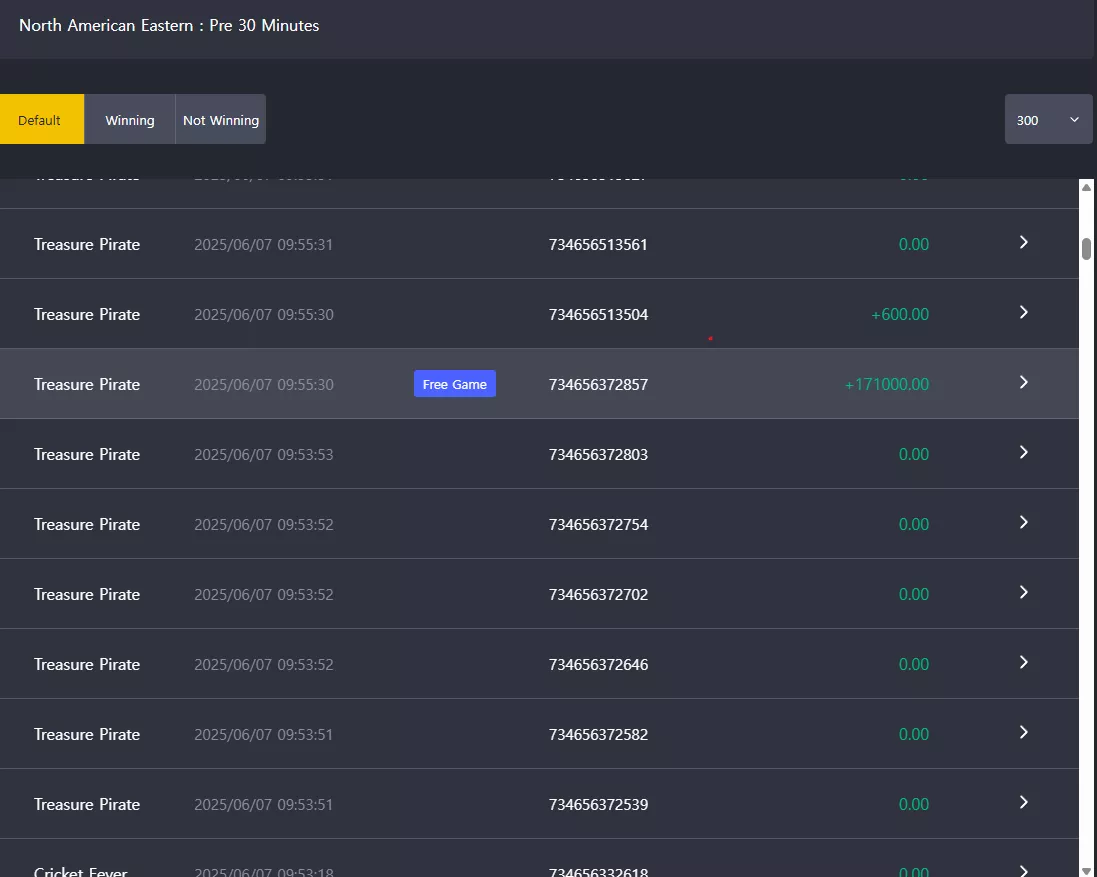Open details arrow for bet 734656372754
1097x877 pixels.
(x=1024, y=522)
